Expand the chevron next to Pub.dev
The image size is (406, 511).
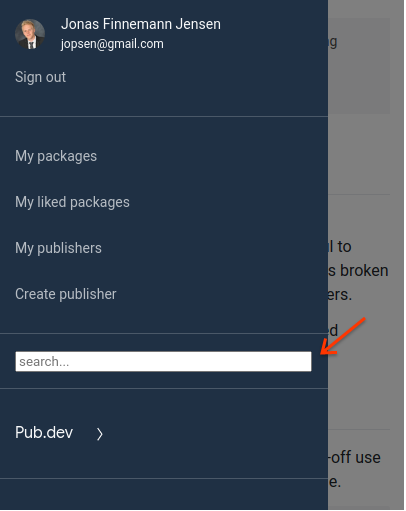coord(100,434)
